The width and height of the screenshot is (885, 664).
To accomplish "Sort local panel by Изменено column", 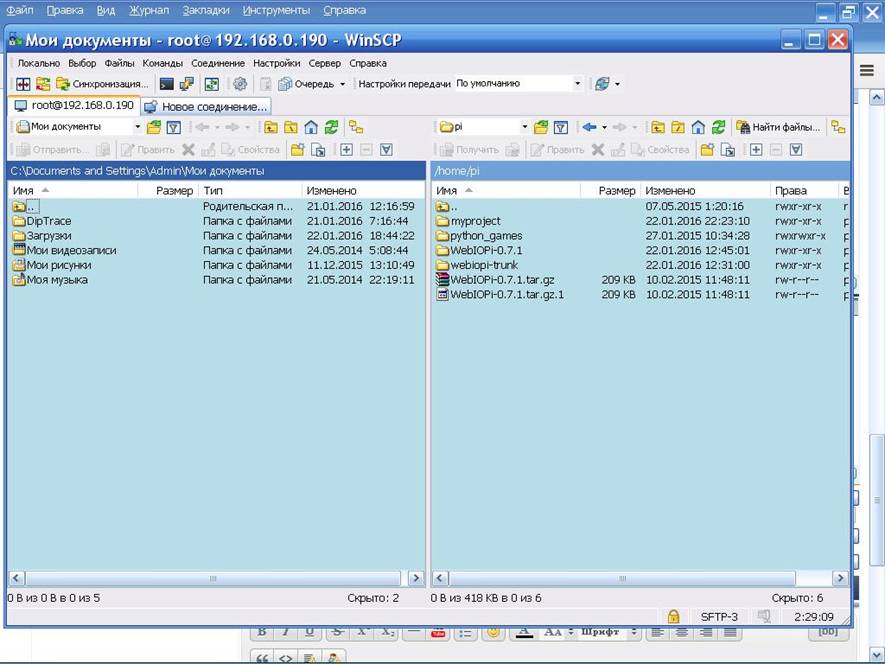I will point(363,191).
